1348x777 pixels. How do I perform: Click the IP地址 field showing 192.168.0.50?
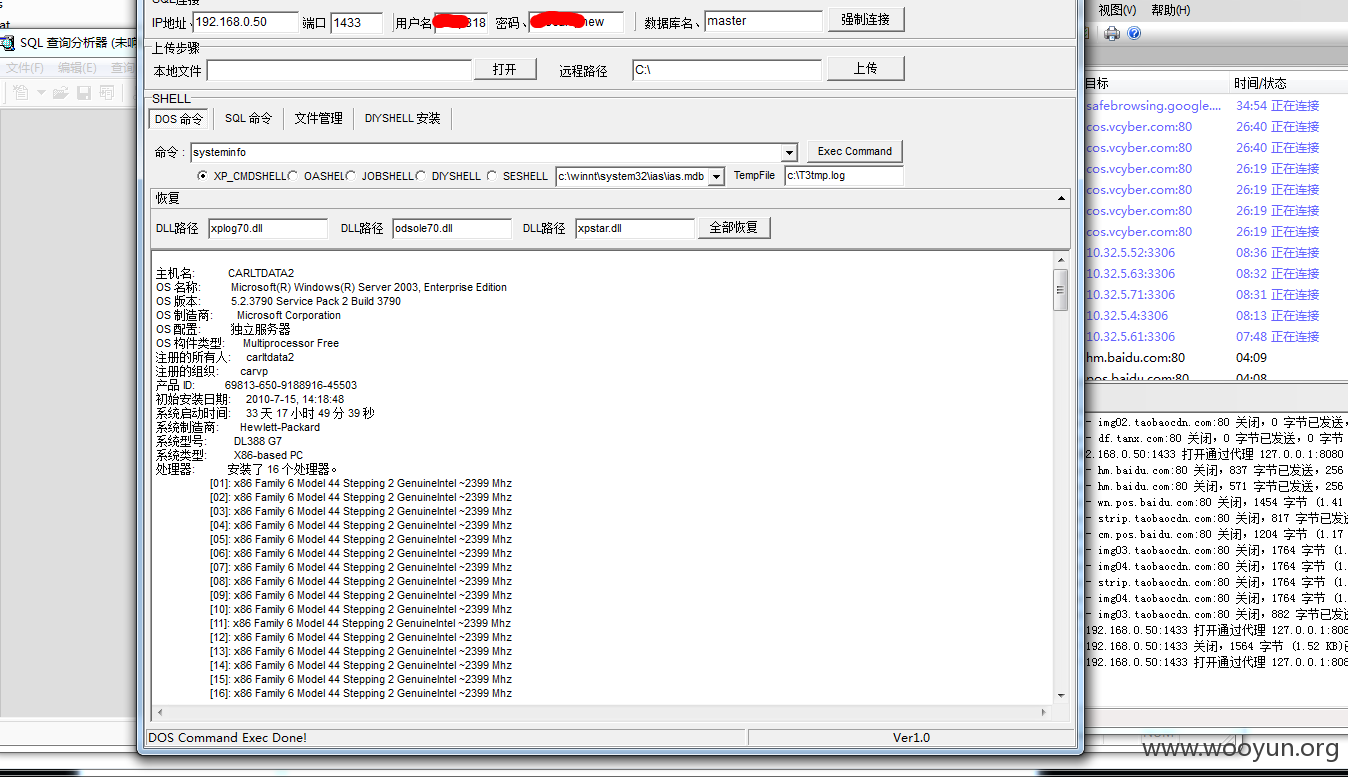click(245, 22)
